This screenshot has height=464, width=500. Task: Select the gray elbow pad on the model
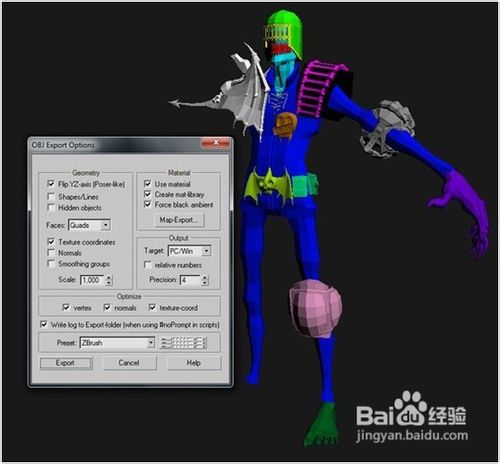[x=388, y=128]
